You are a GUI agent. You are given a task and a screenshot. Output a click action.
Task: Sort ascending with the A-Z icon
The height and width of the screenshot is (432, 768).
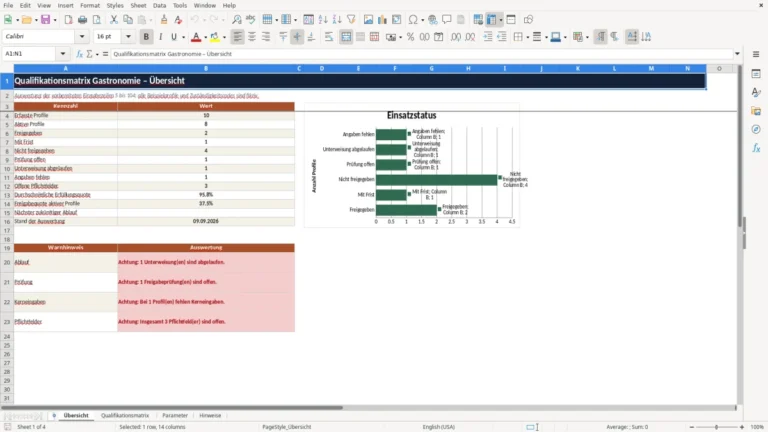(x=323, y=20)
